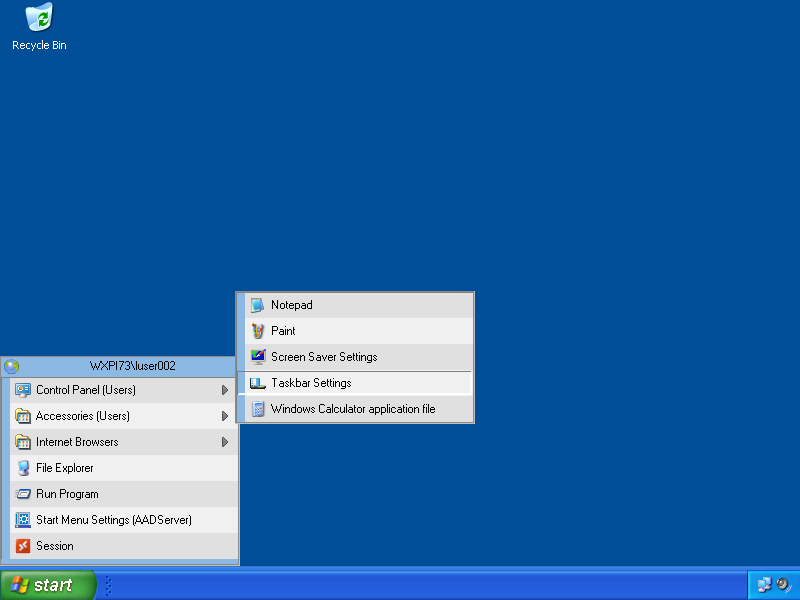Click the WXPI73\luser002 header text
The image size is (800, 600).
point(132,366)
